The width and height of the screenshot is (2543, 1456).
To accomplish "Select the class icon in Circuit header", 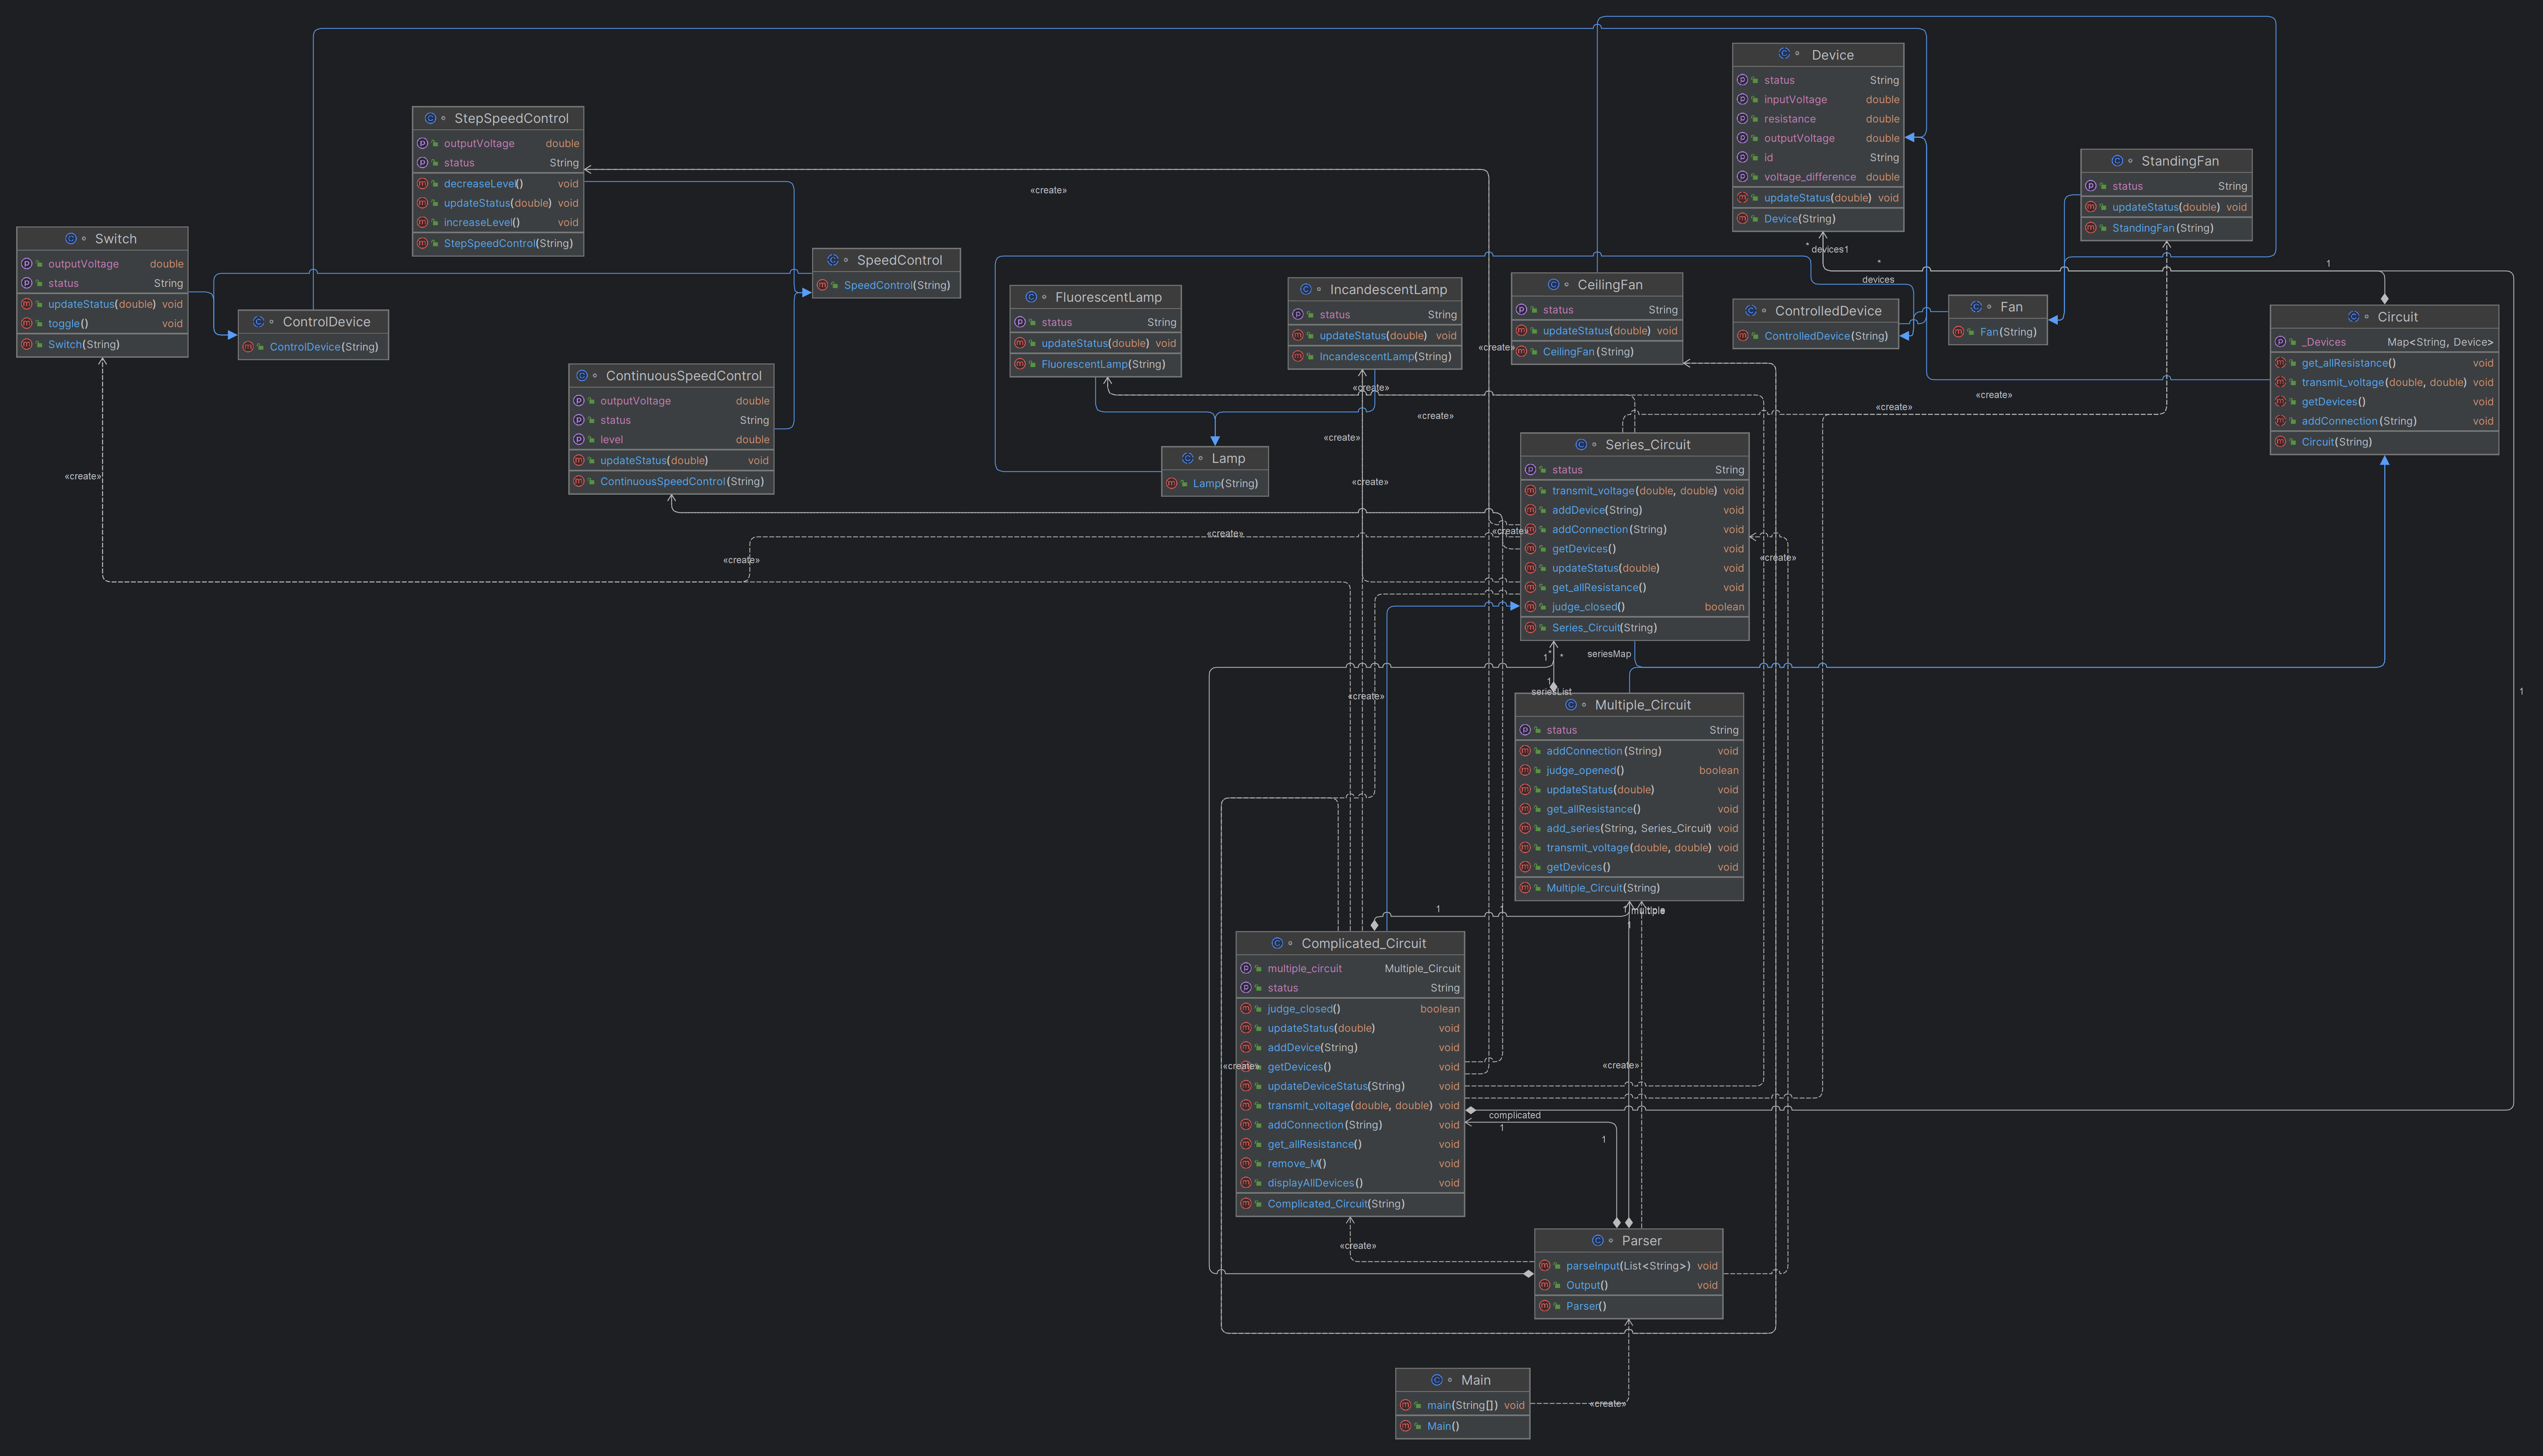I will [x=2353, y=317].
